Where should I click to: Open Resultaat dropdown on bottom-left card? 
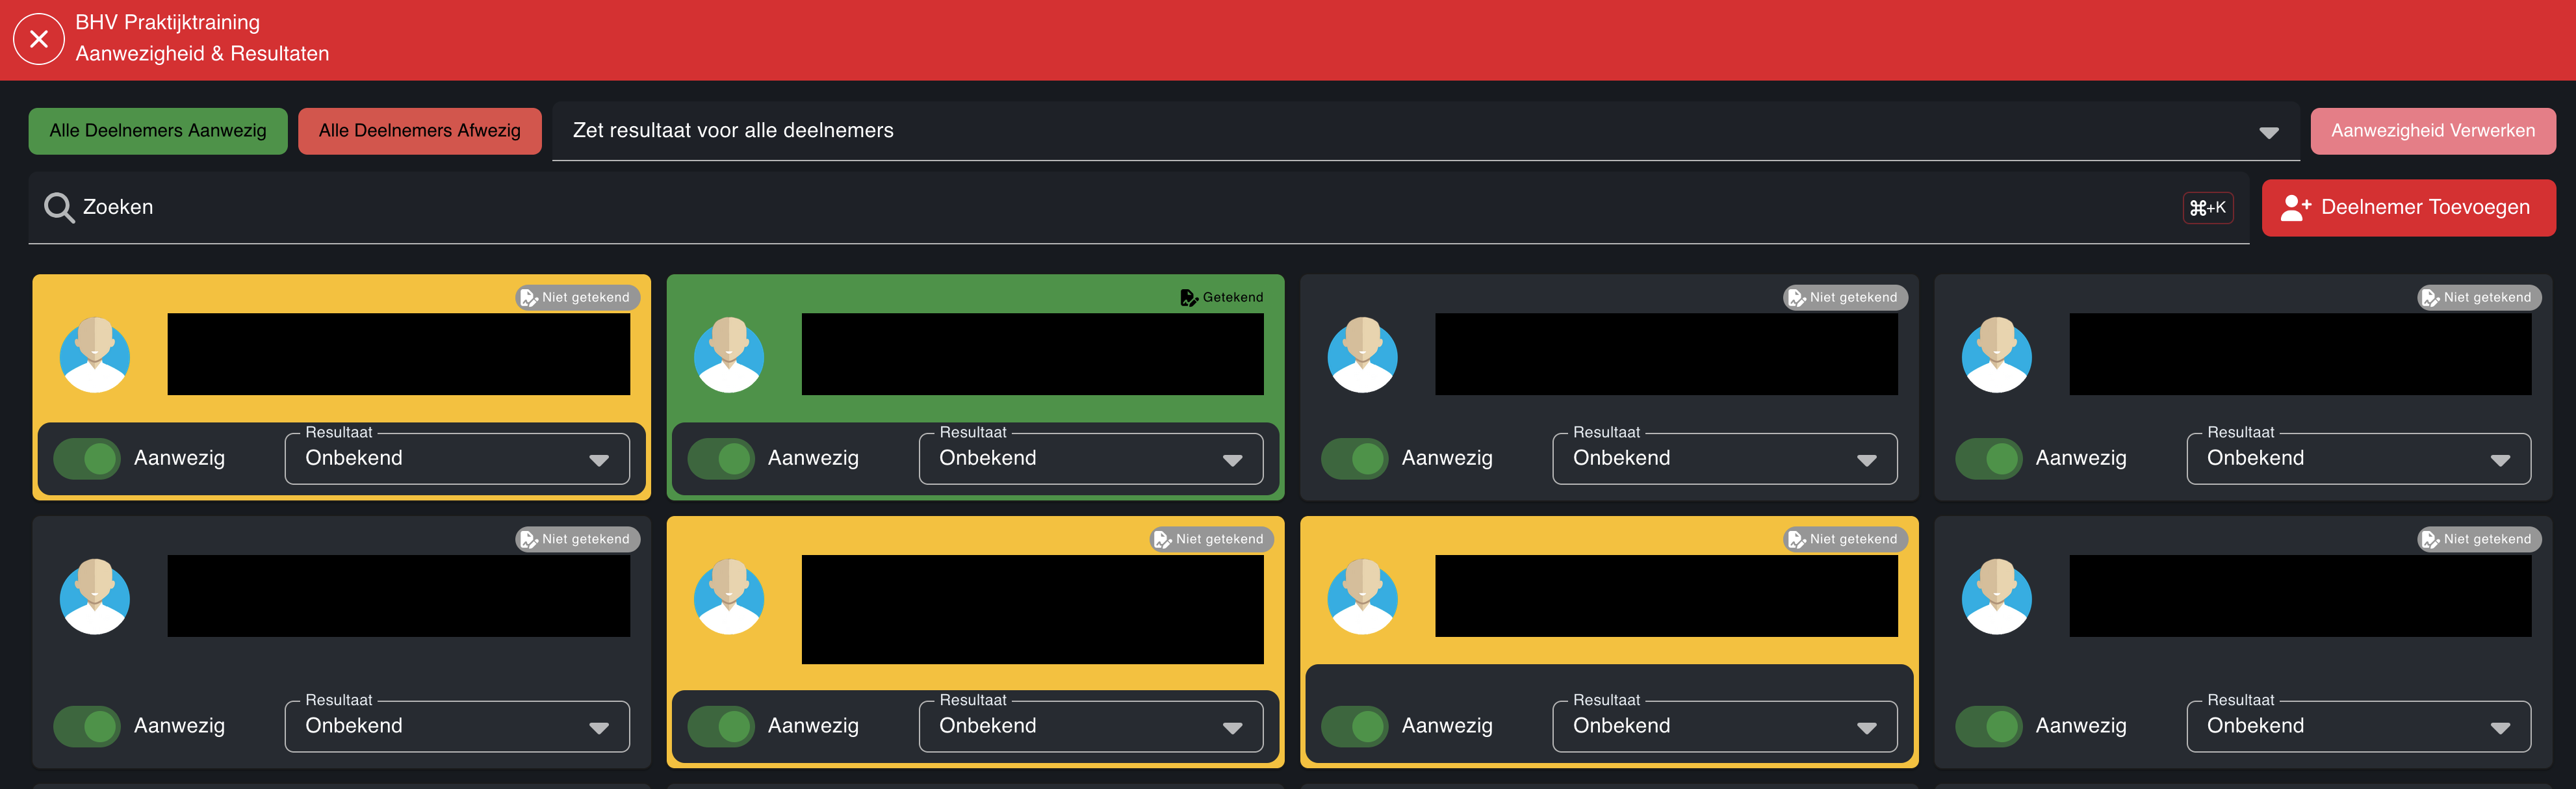[x=457, y=726]
